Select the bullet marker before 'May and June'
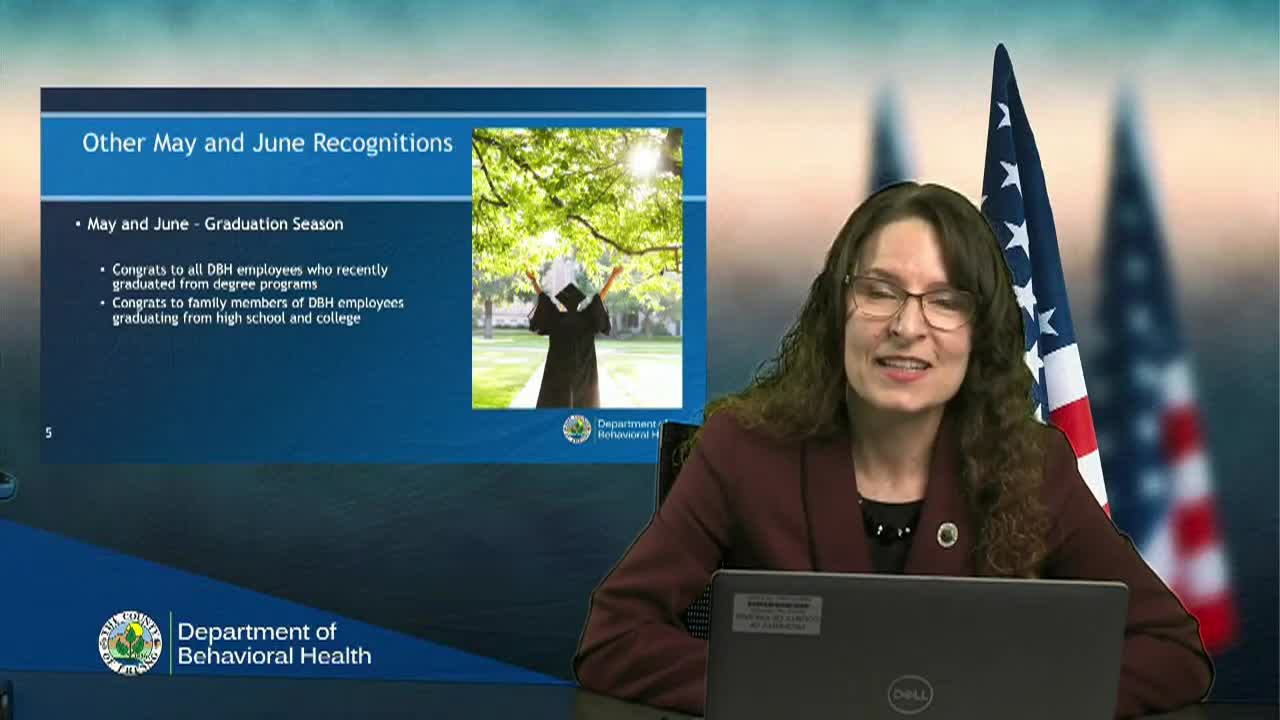Screen dimensions: 1280x720 tap(77, 224)
